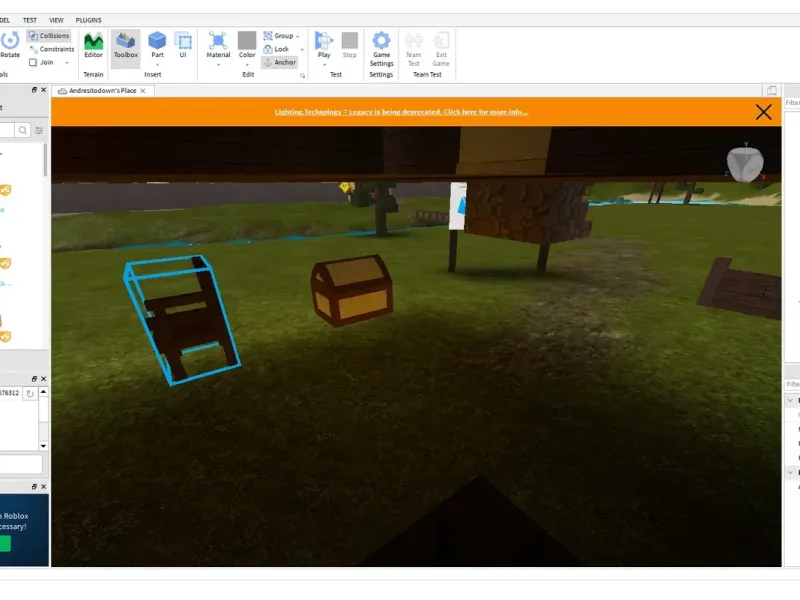The width and height of the screenshot is (800, 600).
Task: Open Game Settings
Action: tap(381, 49)
